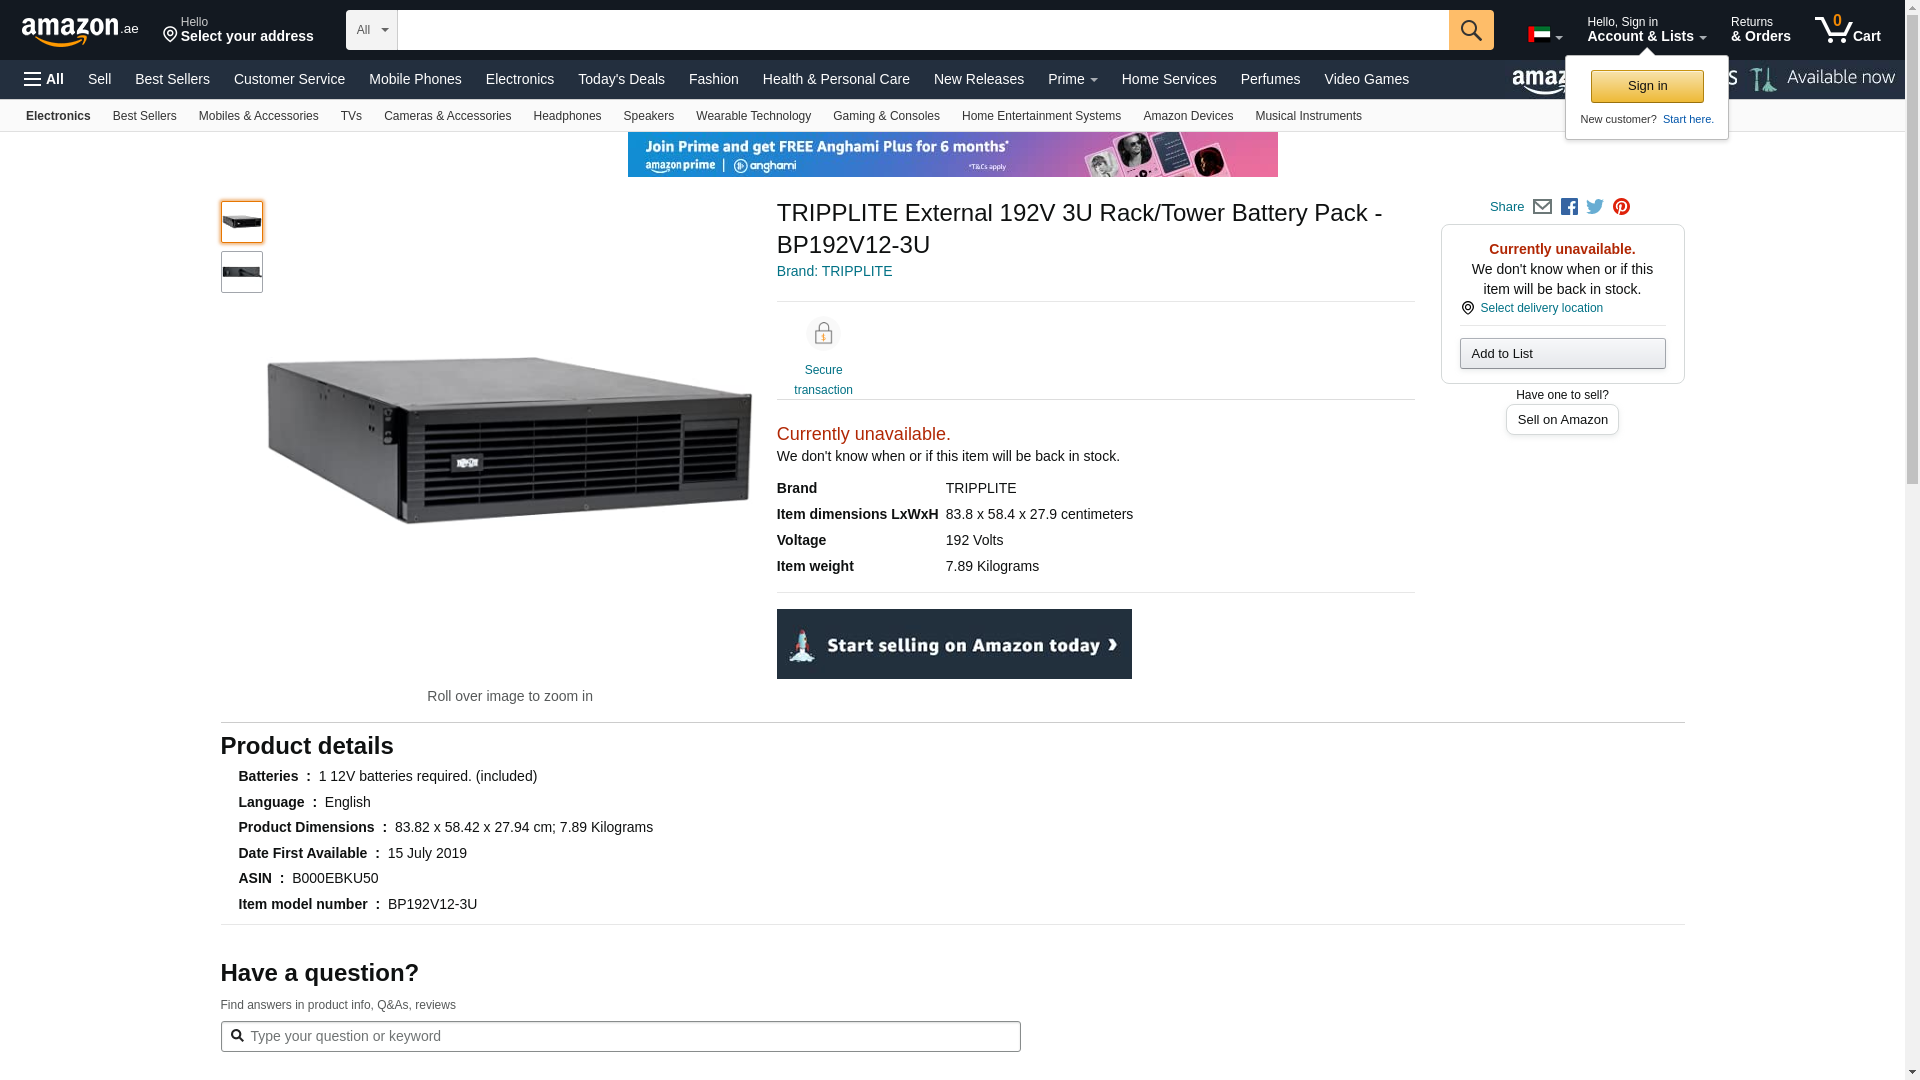Click the Secure transaction lock icon
Image resolution: width=1920 pixels, height=1080 pixels.
point(823,334)
